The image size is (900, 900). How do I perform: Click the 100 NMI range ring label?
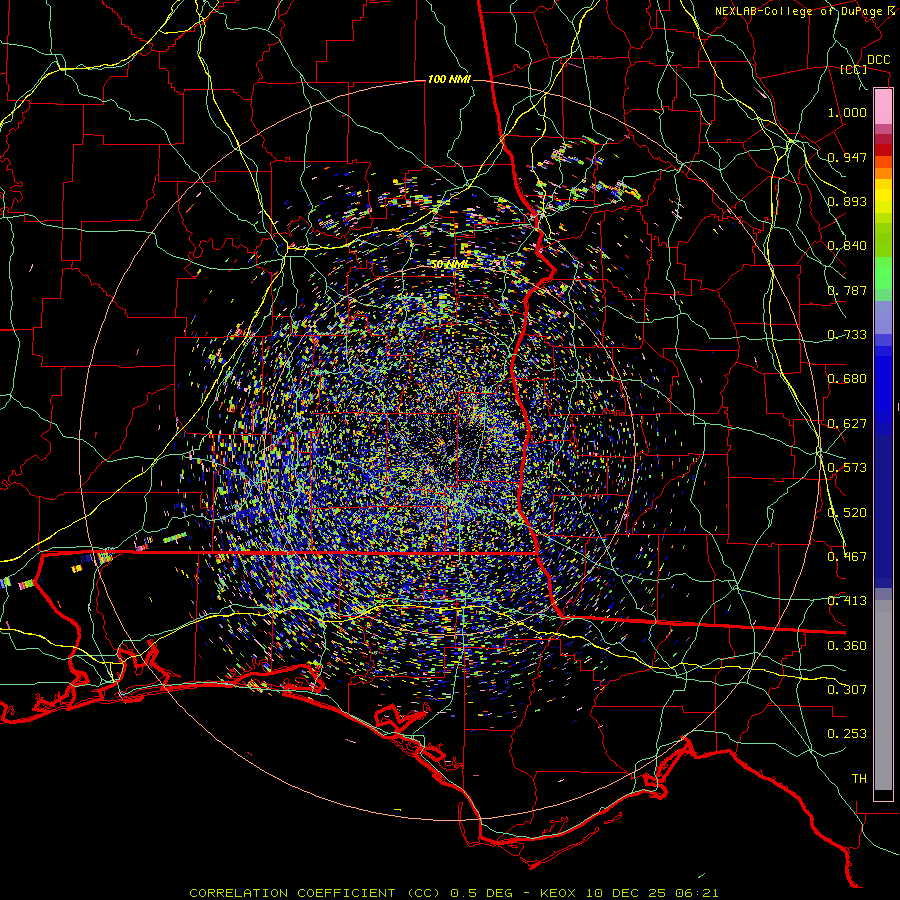[x=449, y=79]
